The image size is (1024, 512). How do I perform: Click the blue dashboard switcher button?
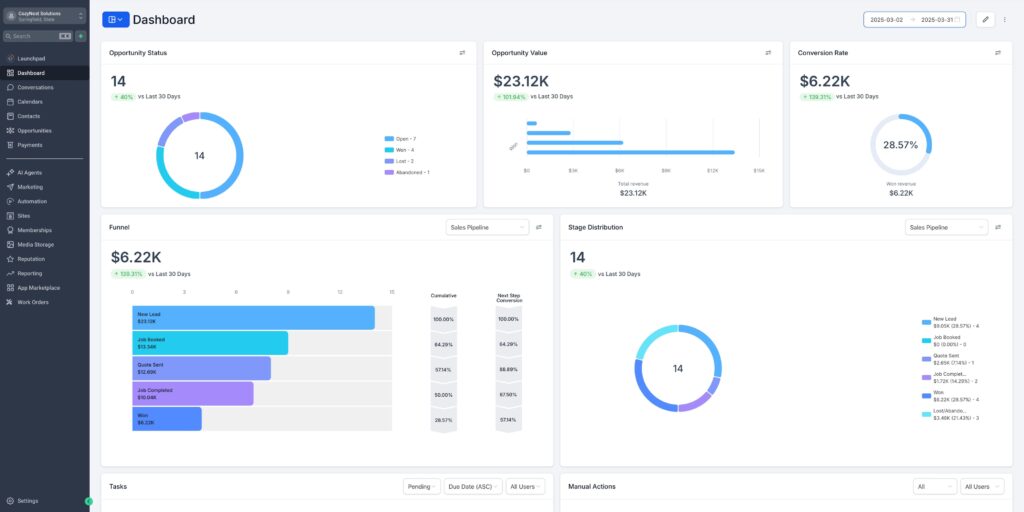pos(115,20)
